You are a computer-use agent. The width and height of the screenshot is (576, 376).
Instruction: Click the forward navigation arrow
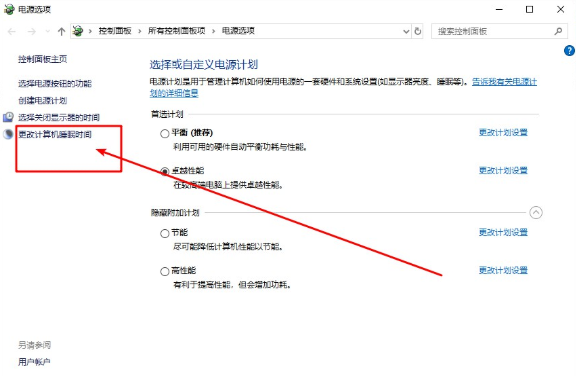tap(32, 32)
